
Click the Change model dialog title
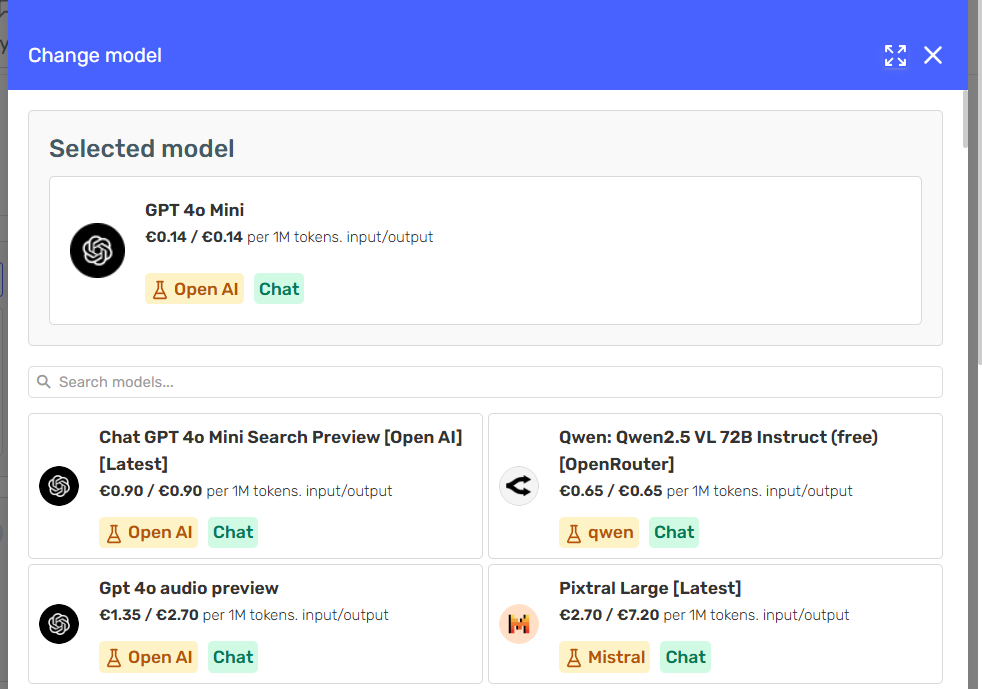click(x=95, y=55)
